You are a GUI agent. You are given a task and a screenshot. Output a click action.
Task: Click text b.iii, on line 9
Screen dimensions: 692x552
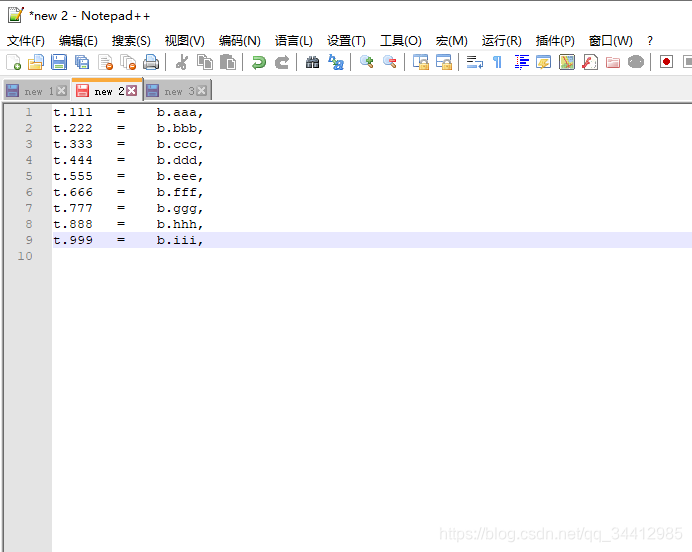pyautogui.click(x=180, y=240)
